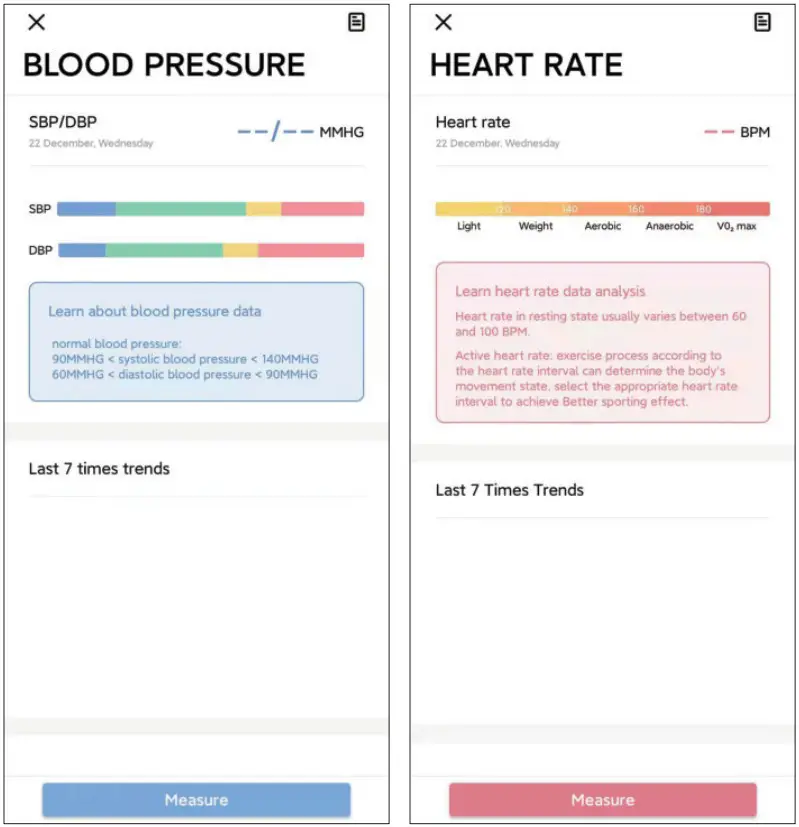Select the Light heart rate zone label
Viewport: 799px width, 827px height.
pos(468,227)
